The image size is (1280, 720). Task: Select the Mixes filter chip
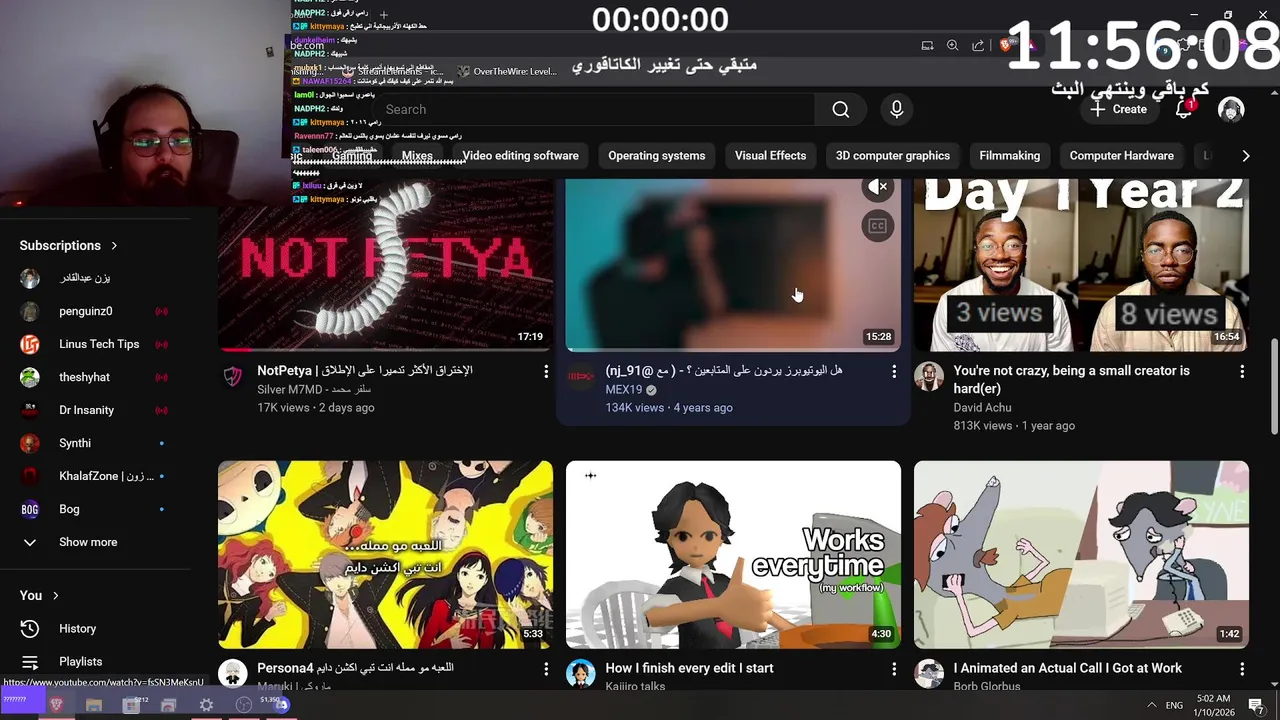[x=417, y=156]
